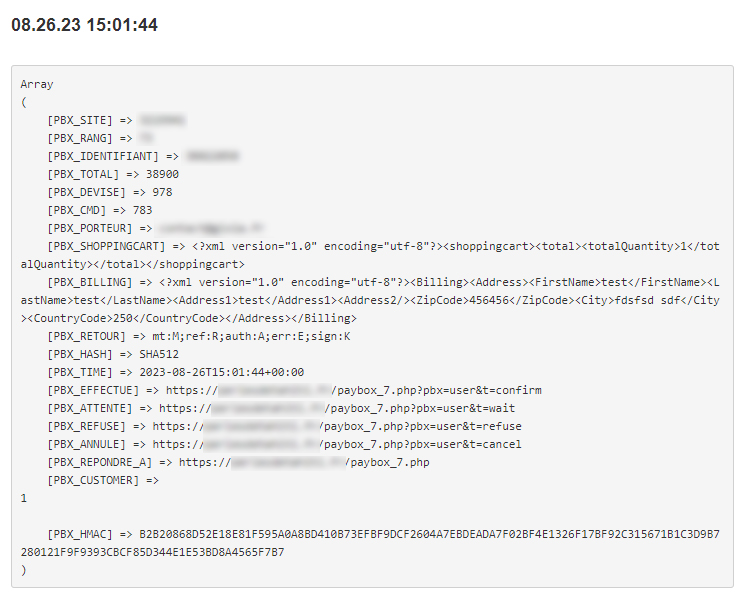Click the PBX_TOTAL value 38900
744x597 pixels.
(162, 174)
